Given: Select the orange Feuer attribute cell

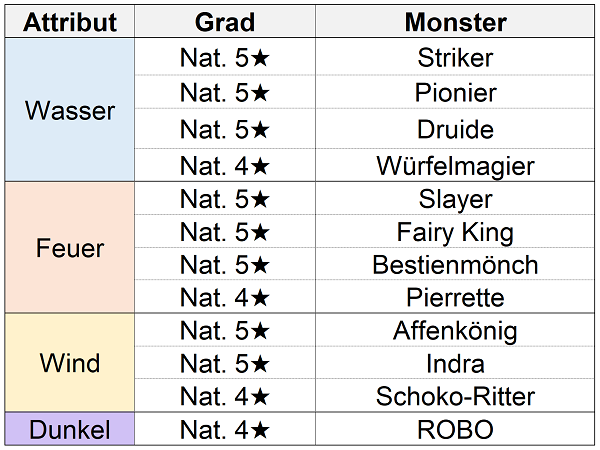Looking at the screenshot, I should [70, 247].
